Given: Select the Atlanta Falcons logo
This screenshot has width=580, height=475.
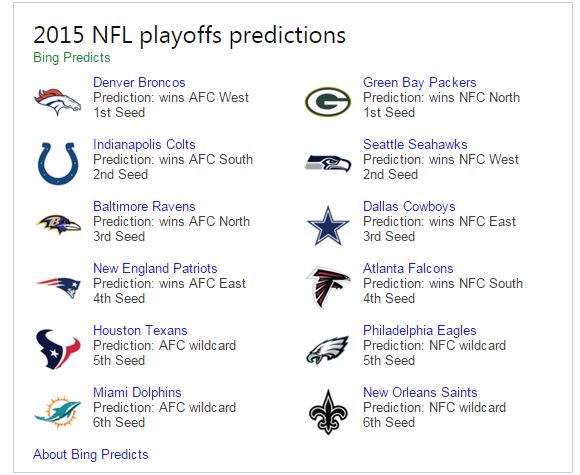Looking at the screenshot, I should (327, 287).
